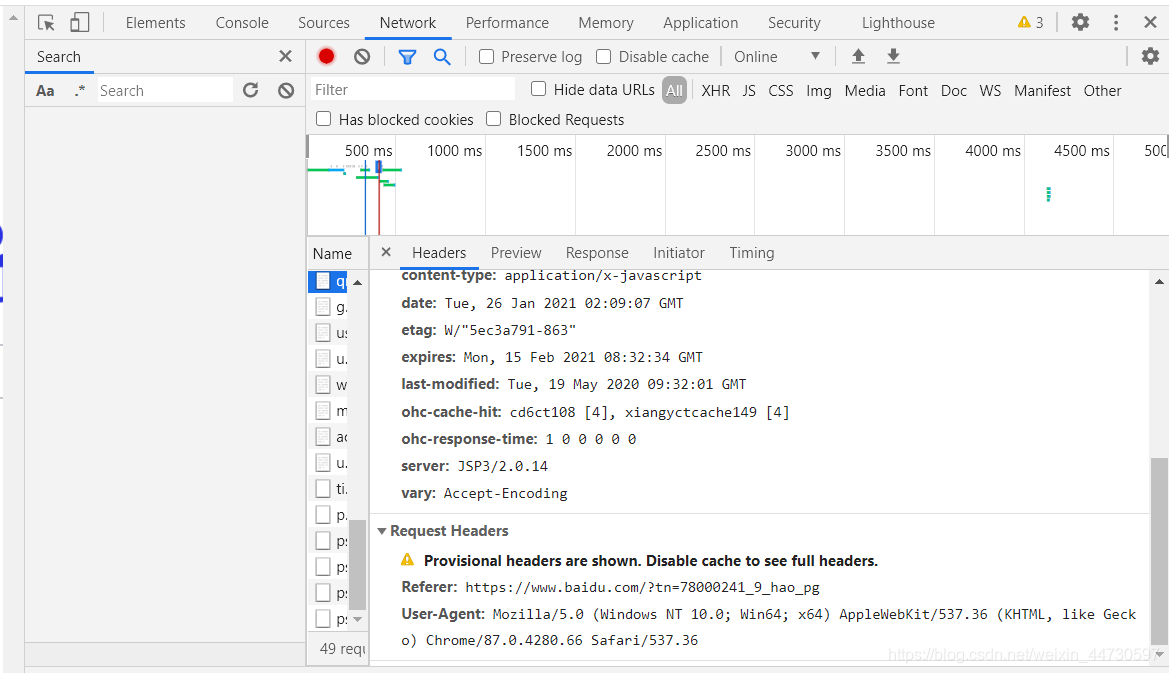Check Has blocked cookies checkbox

tap(324, 119)
